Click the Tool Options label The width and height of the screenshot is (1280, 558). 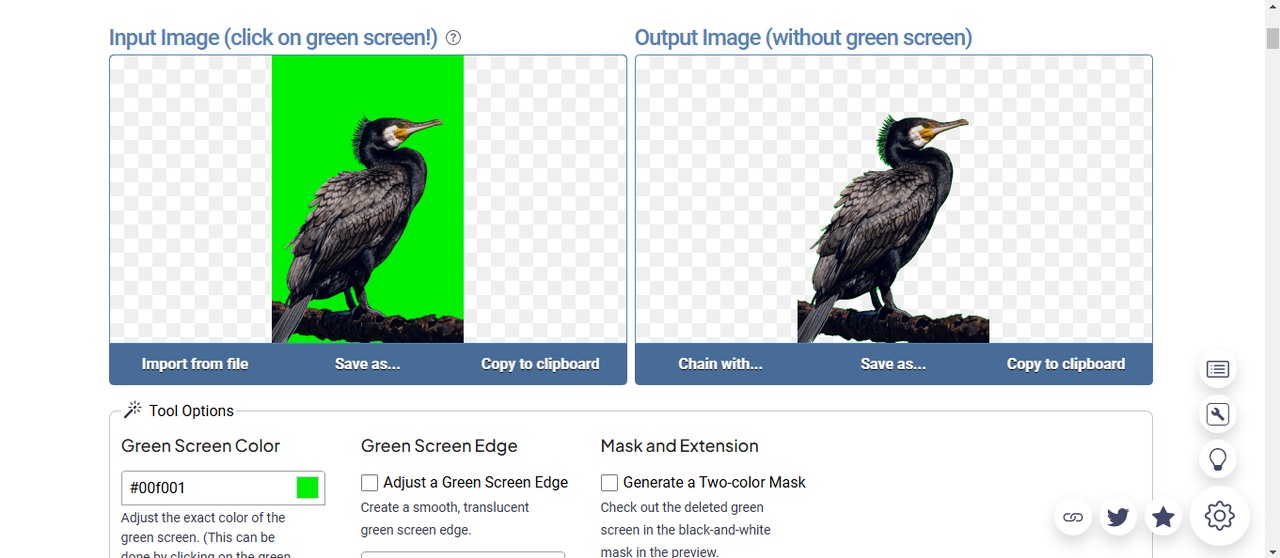point(191,411)
